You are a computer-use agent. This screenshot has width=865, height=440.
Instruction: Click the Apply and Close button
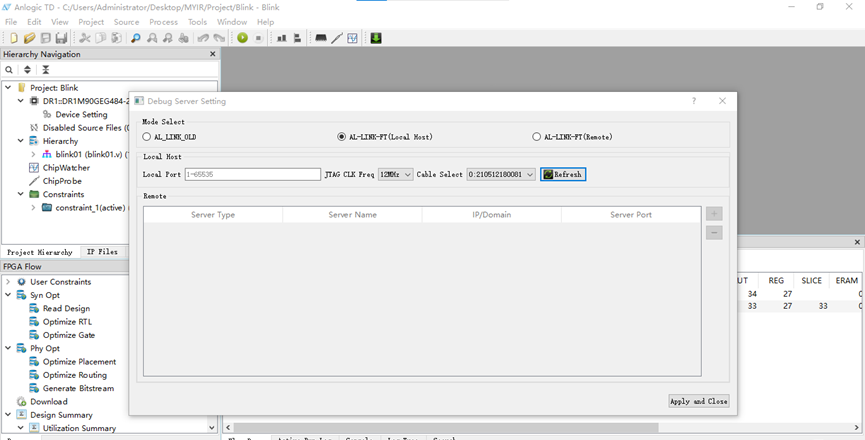coord(698,401)
